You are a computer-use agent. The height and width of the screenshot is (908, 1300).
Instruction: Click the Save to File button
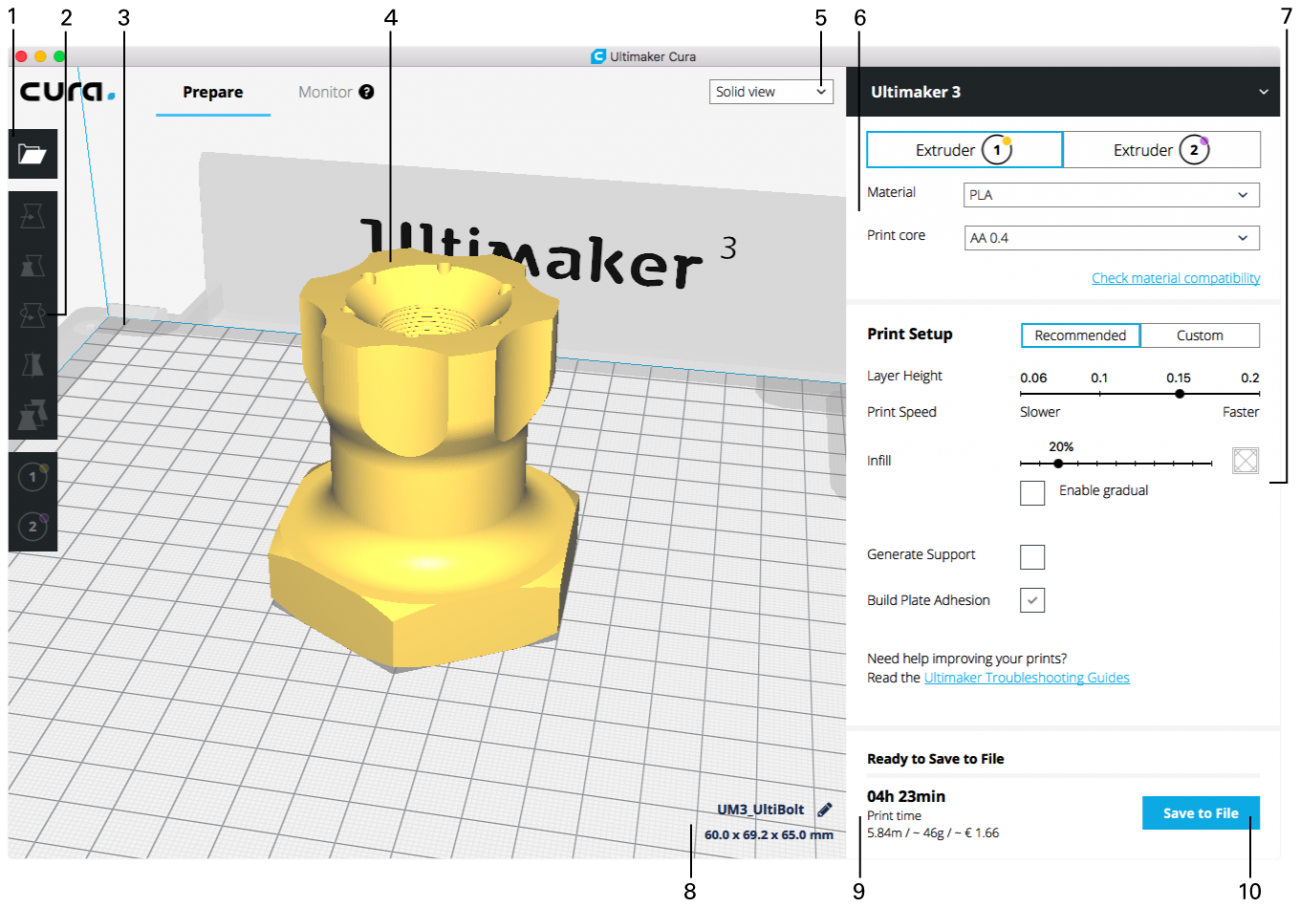click(1200, 813)
